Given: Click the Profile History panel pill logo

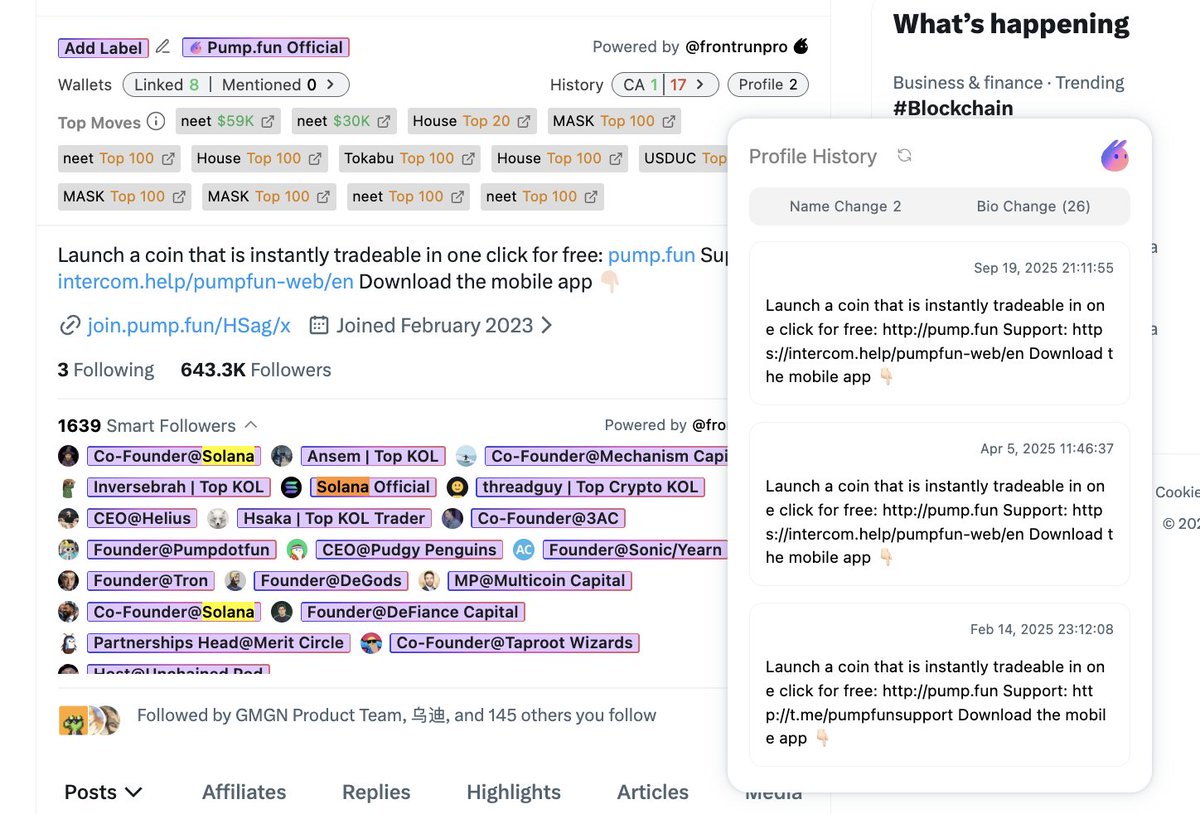Looking at the screenshot, I should pos(1115,155).
